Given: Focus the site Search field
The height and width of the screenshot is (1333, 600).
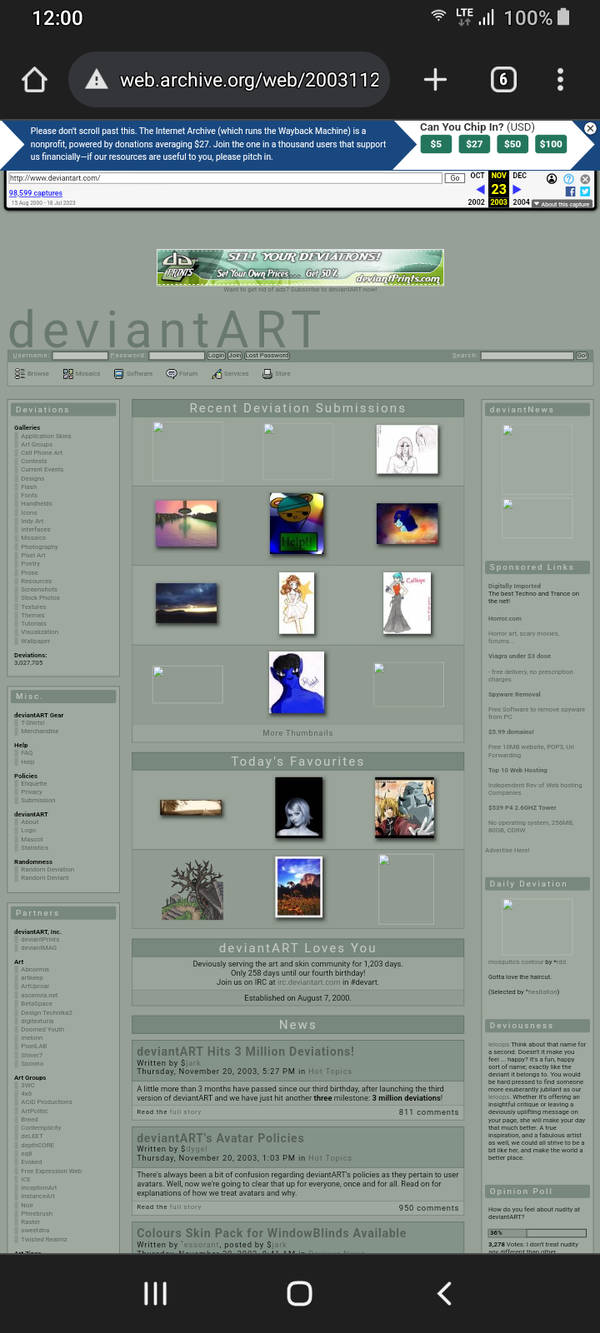Looking at the screenshot, I should point(526,355).
